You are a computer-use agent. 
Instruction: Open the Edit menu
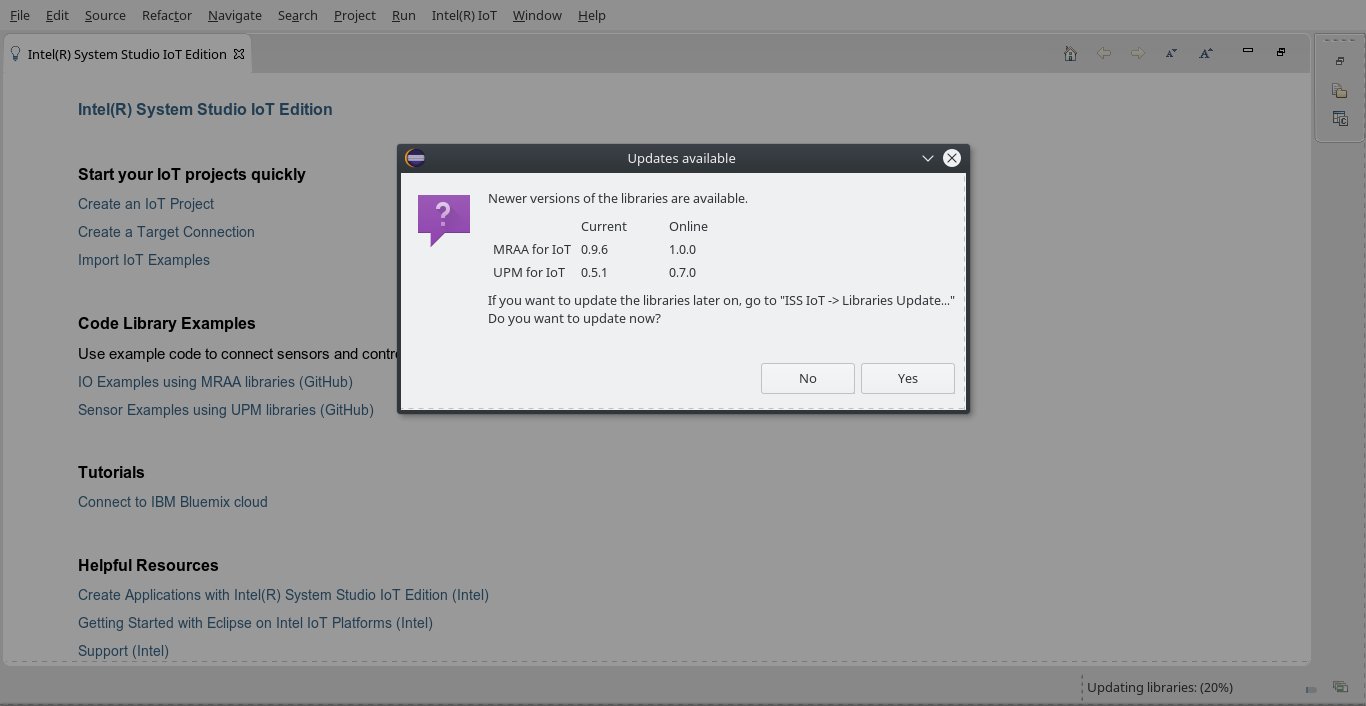click(x=57, y=15)
